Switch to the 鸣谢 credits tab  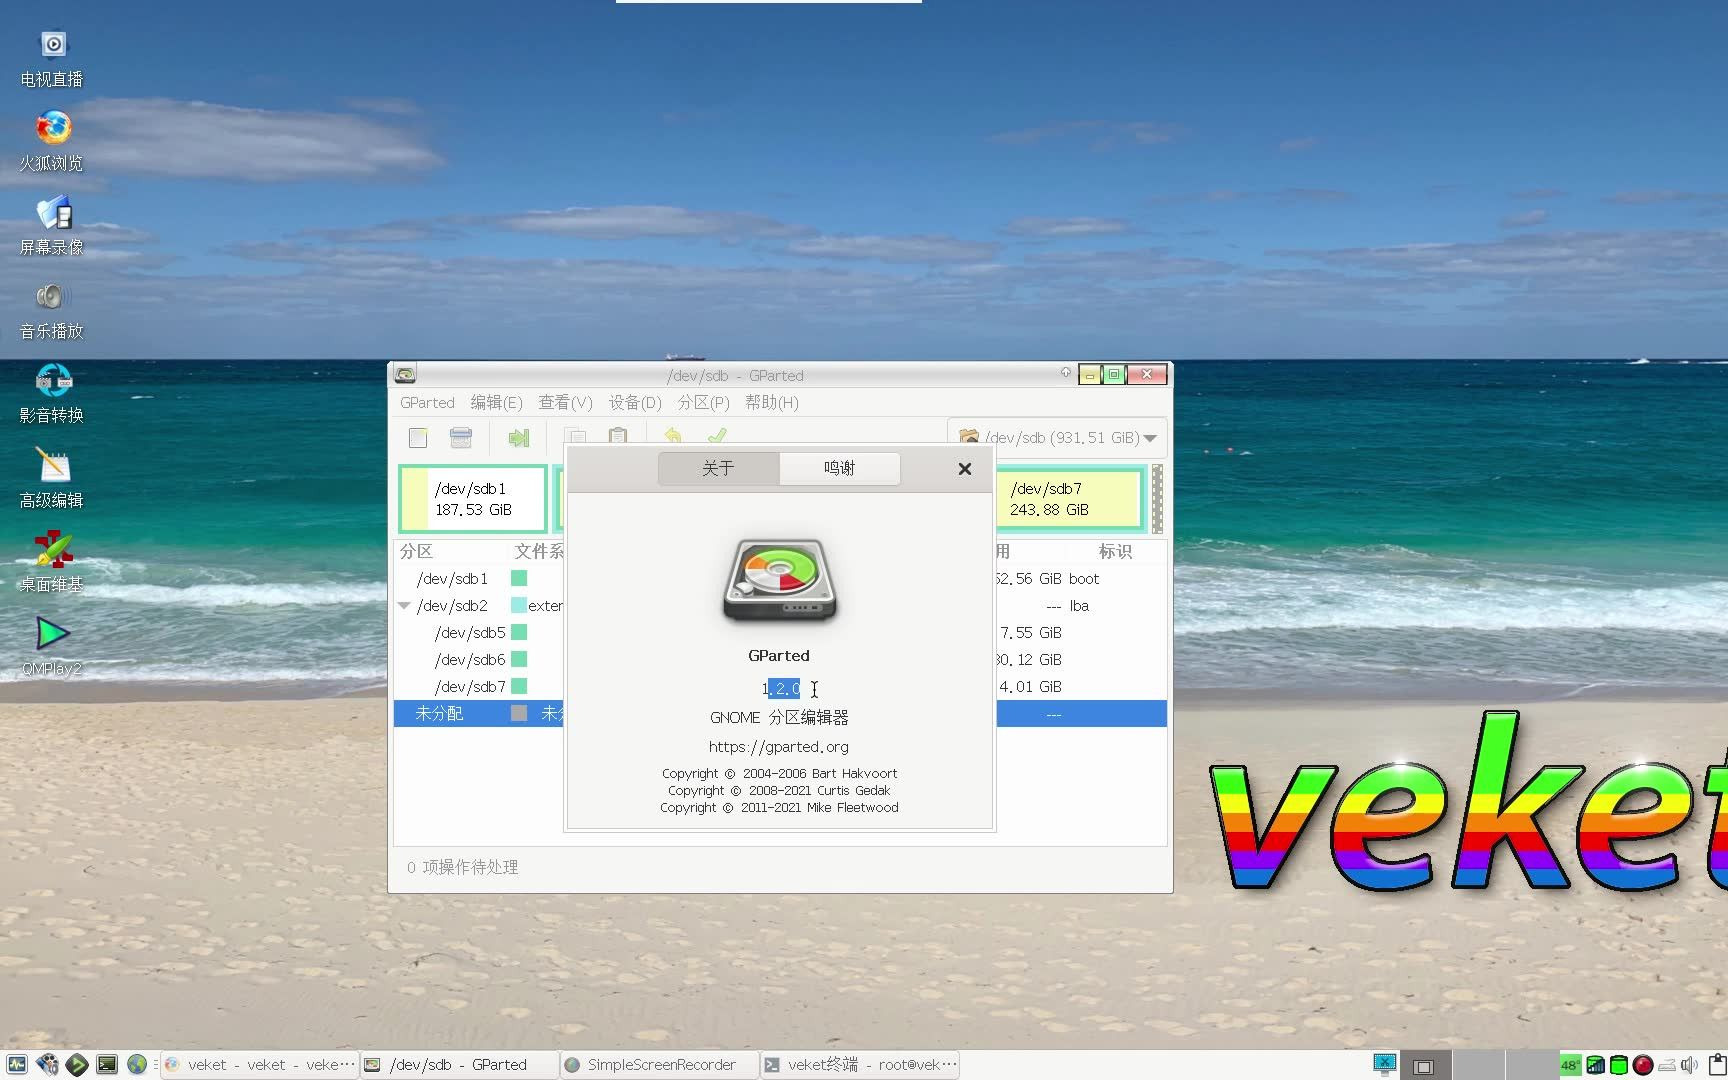(839, 468)
